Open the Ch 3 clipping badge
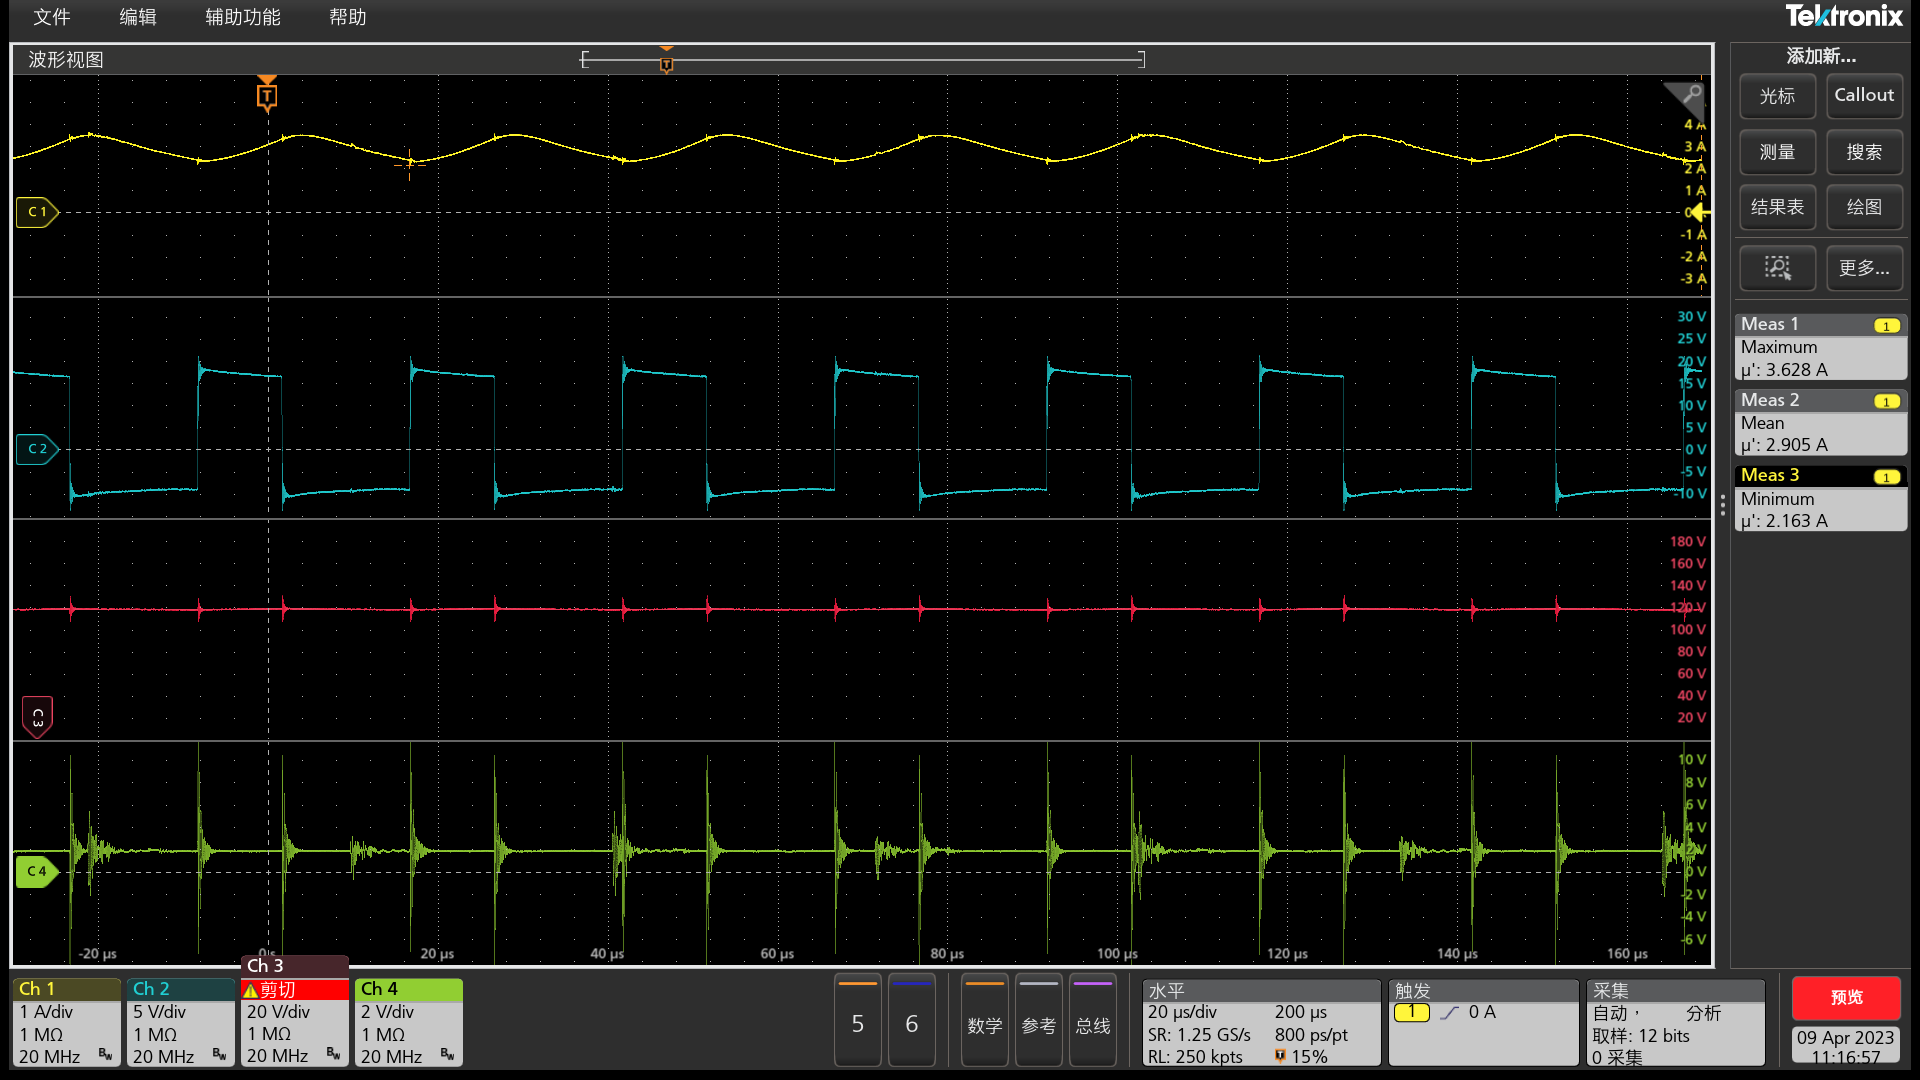The width and height of the screenshot is (1920, 1080). (x=295, y=1012)
